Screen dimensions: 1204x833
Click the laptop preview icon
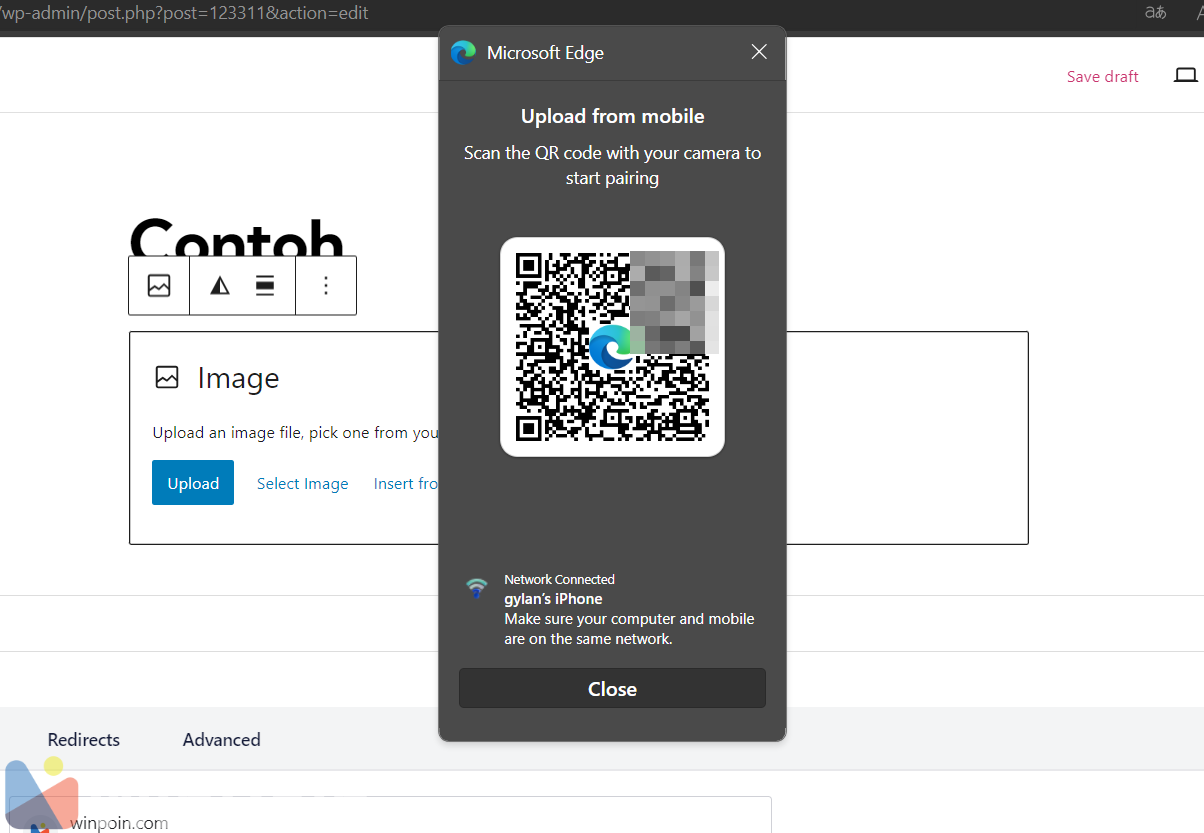[1185, 76]
